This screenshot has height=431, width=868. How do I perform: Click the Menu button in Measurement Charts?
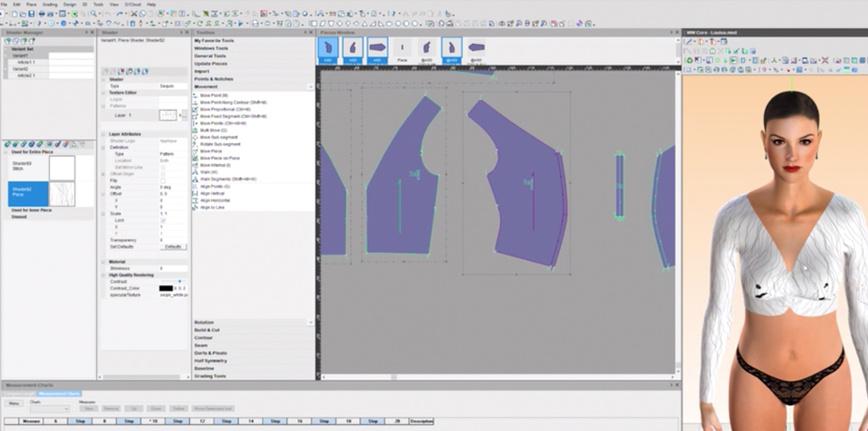click(15, 403)
